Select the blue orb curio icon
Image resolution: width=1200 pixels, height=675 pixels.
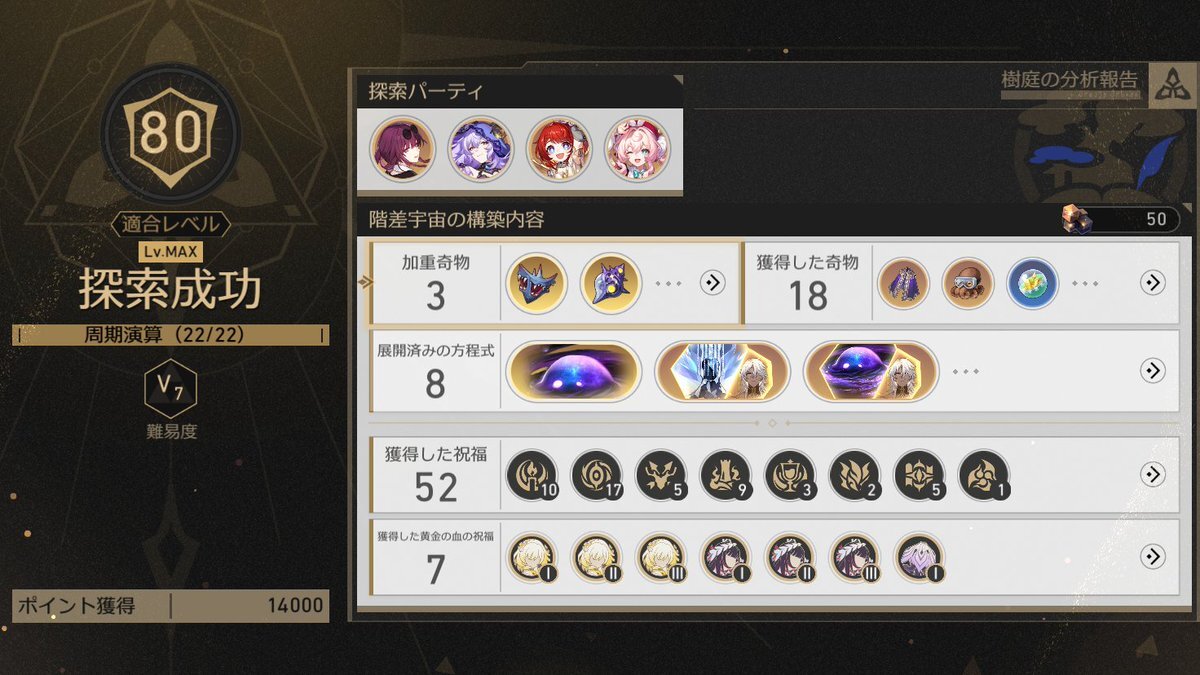click(x=1032, y=283)
